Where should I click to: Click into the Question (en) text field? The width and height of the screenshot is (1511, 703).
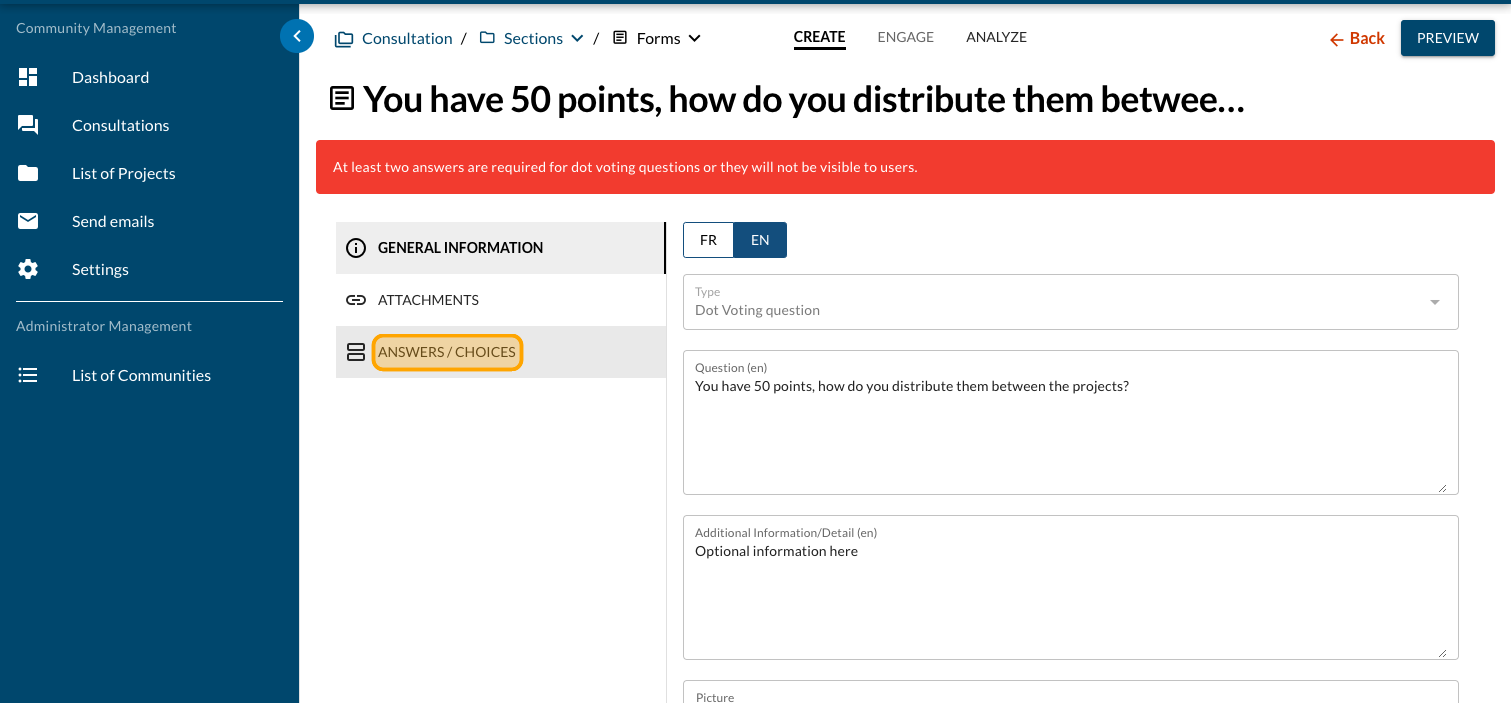(1070, 430)
